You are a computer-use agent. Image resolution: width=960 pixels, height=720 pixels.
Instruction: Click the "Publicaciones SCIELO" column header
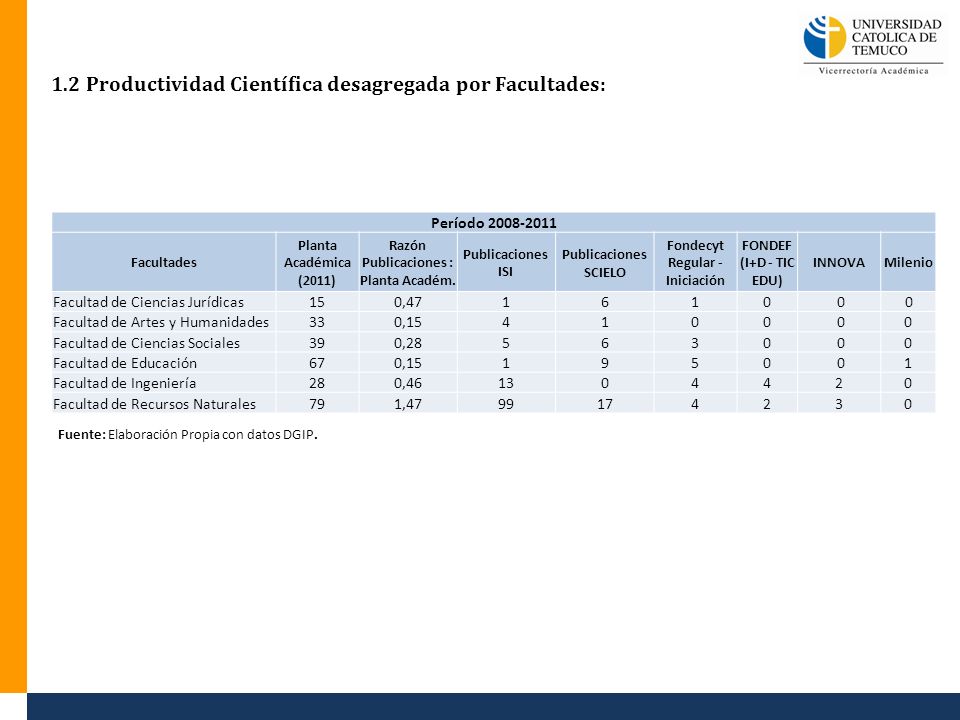[604, 263]
